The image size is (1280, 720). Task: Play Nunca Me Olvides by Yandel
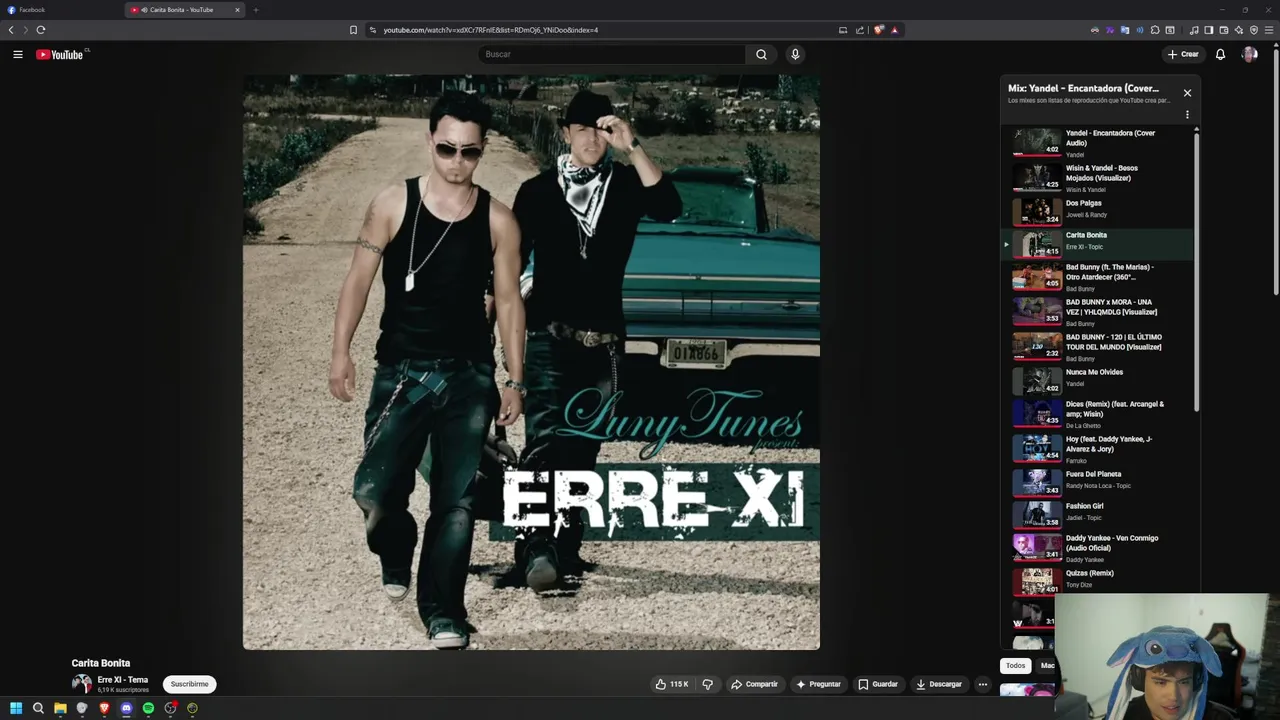point(1098,381)
